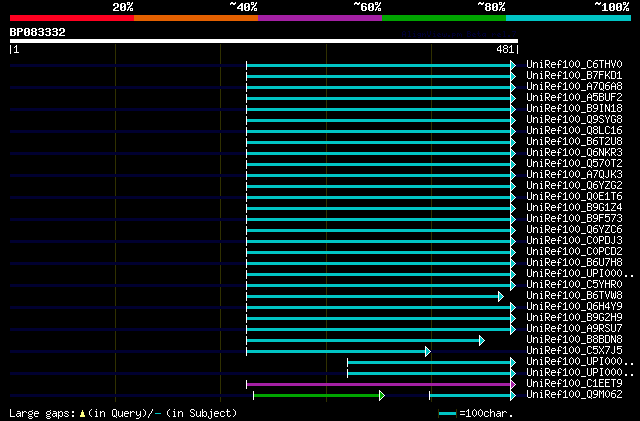Click the query end position 481 marker
The width and height of the screenshot is (640, 421).
(x=505, y=49)
